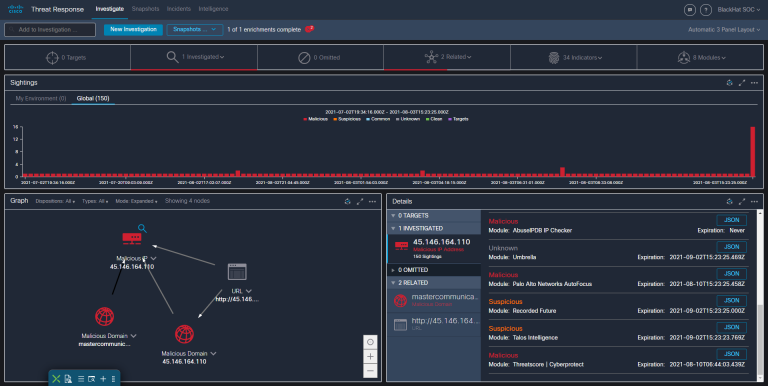Collapse the 0 TARGETS section
The image size is (768, 386).
pyautogui.click(x=434, y=216)
